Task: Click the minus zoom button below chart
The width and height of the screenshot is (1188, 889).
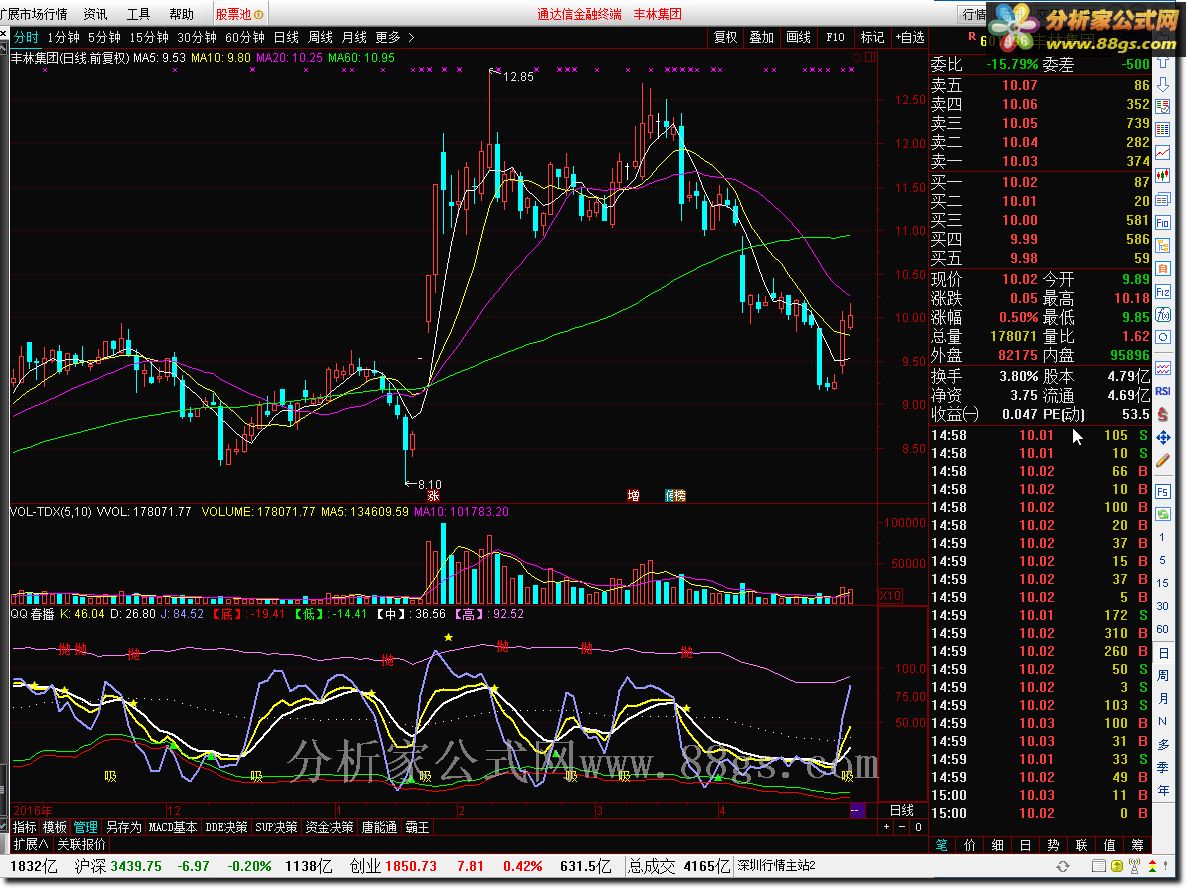Action: 902,827
